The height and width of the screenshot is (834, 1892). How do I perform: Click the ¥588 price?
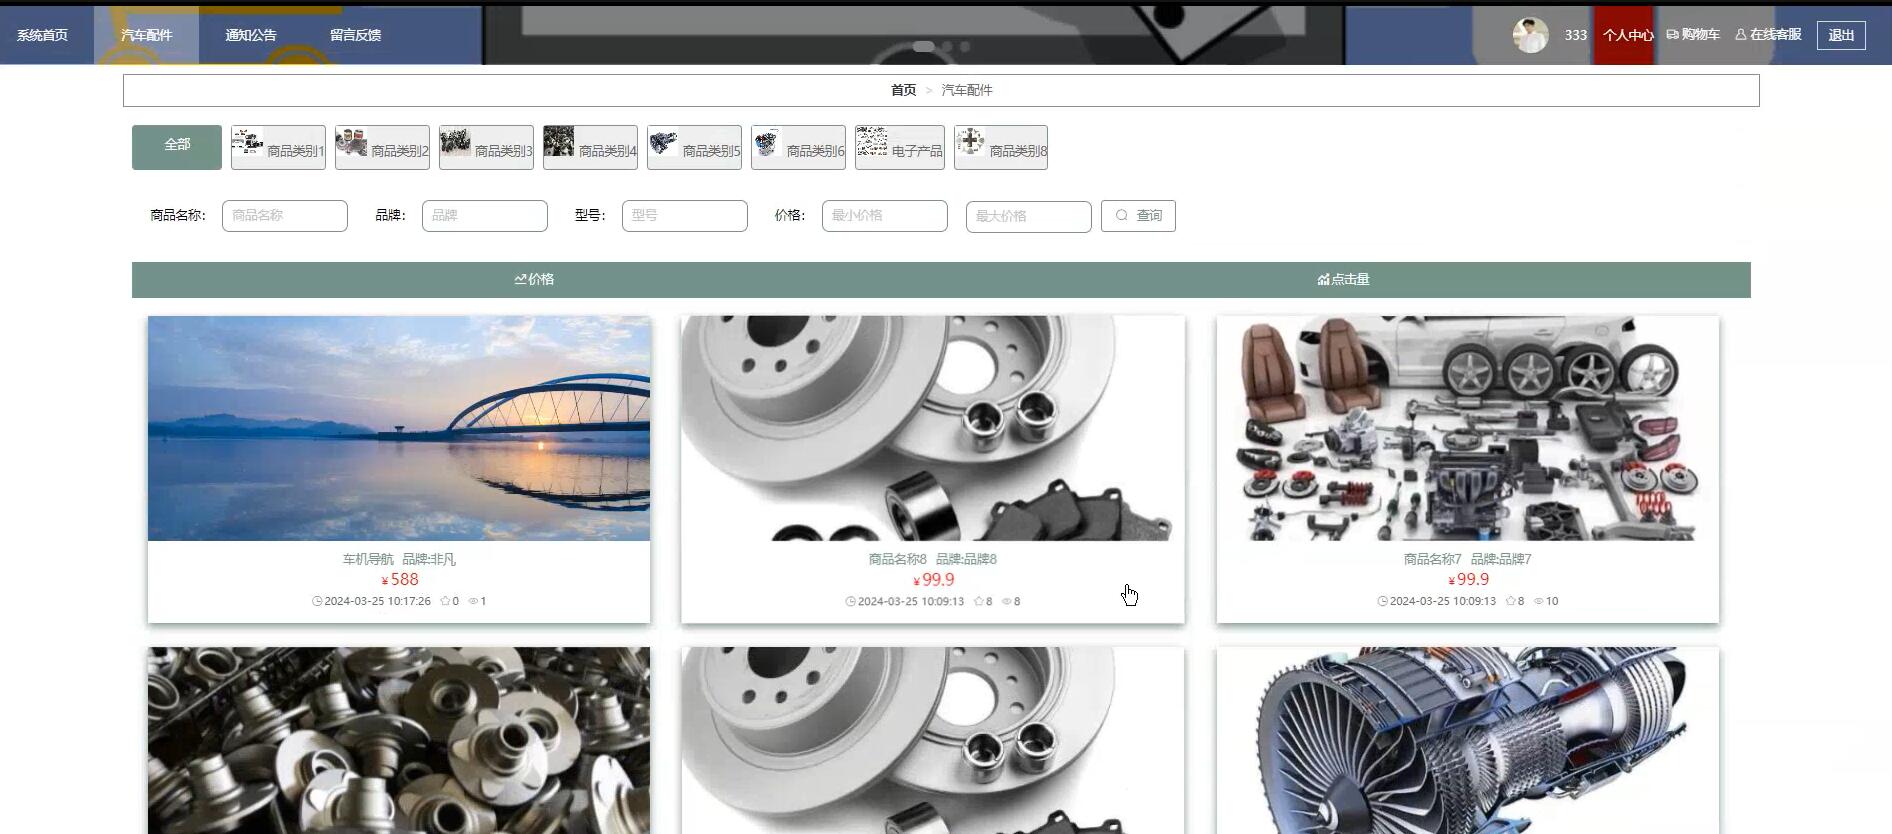tap(399, 580)
